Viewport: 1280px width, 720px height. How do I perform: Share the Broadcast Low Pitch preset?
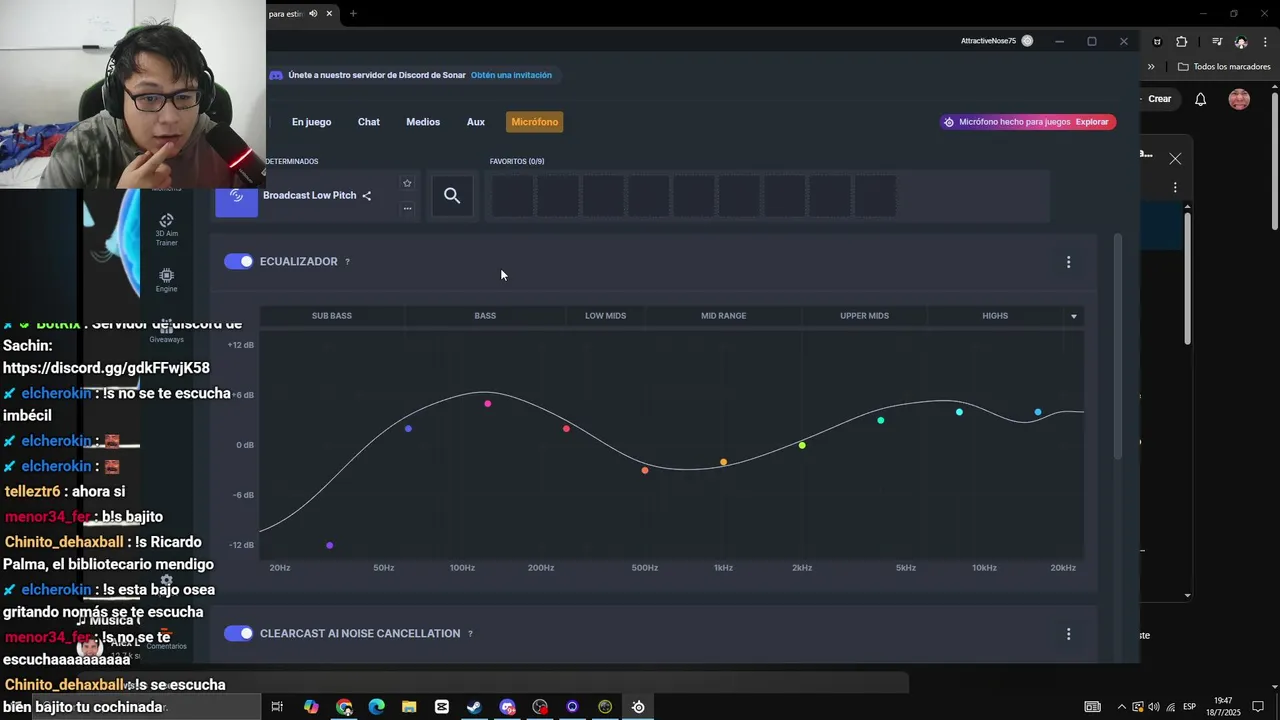(x=367, y=196)
